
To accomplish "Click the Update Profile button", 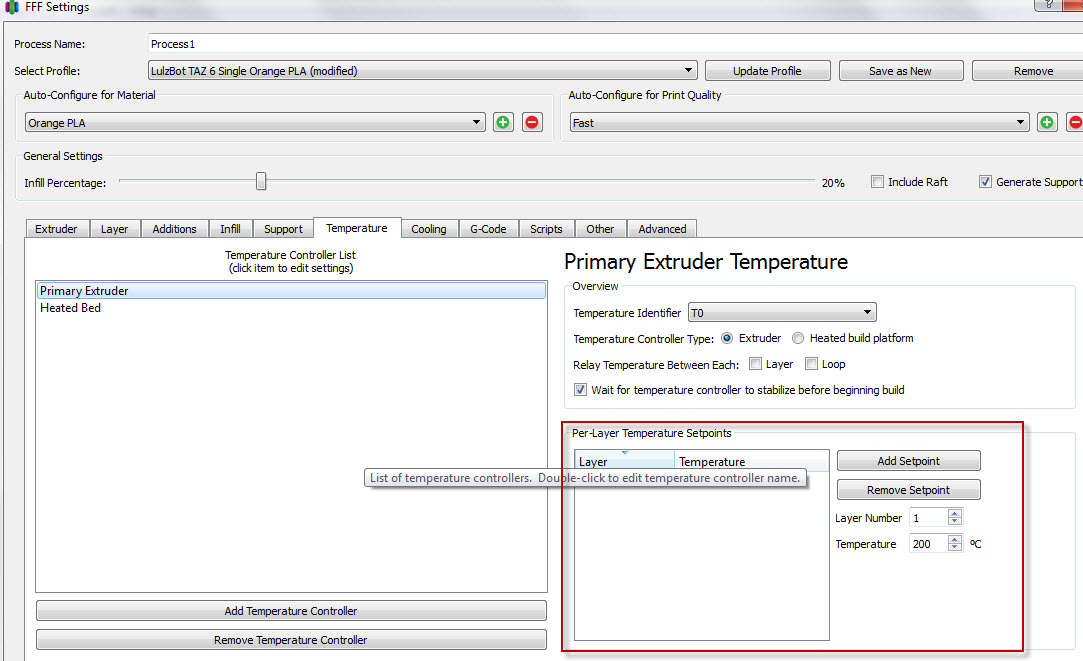I will coord(767,70).
